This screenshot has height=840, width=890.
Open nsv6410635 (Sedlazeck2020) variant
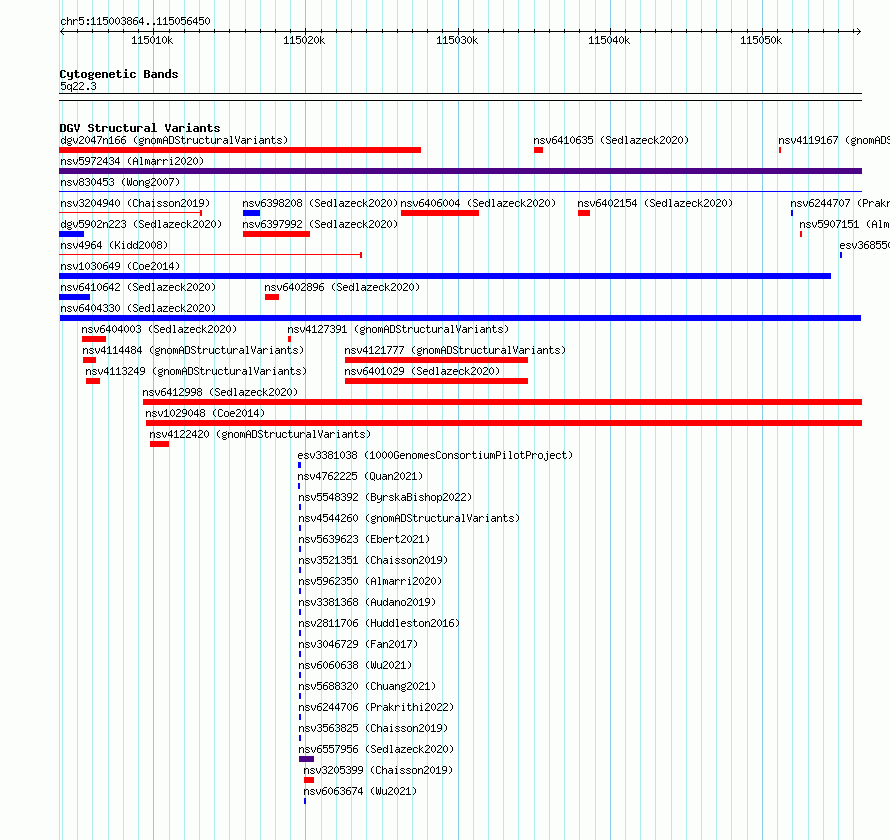611,140
